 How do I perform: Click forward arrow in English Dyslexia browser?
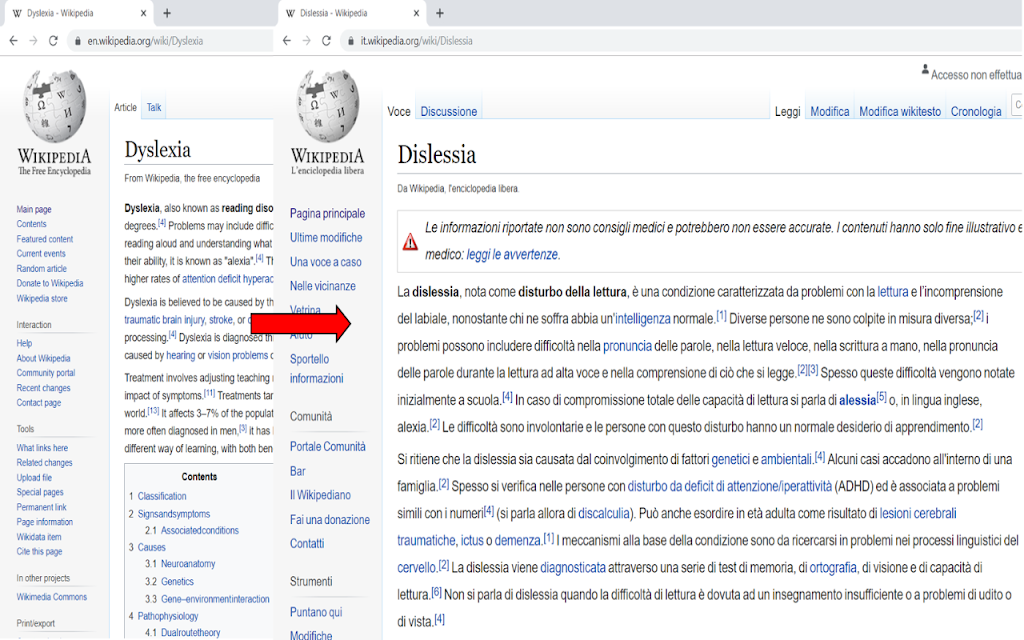click(x=33, y=40)
